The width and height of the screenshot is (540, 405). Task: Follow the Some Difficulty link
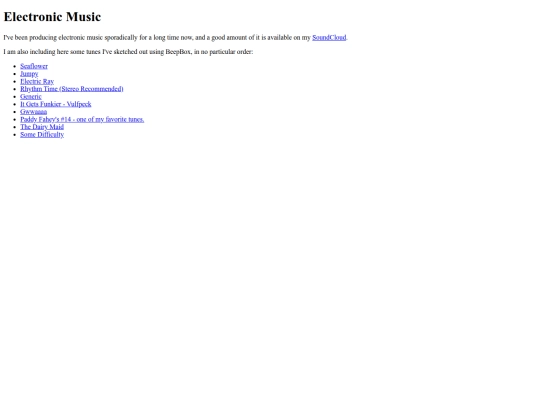click(42, 134)
